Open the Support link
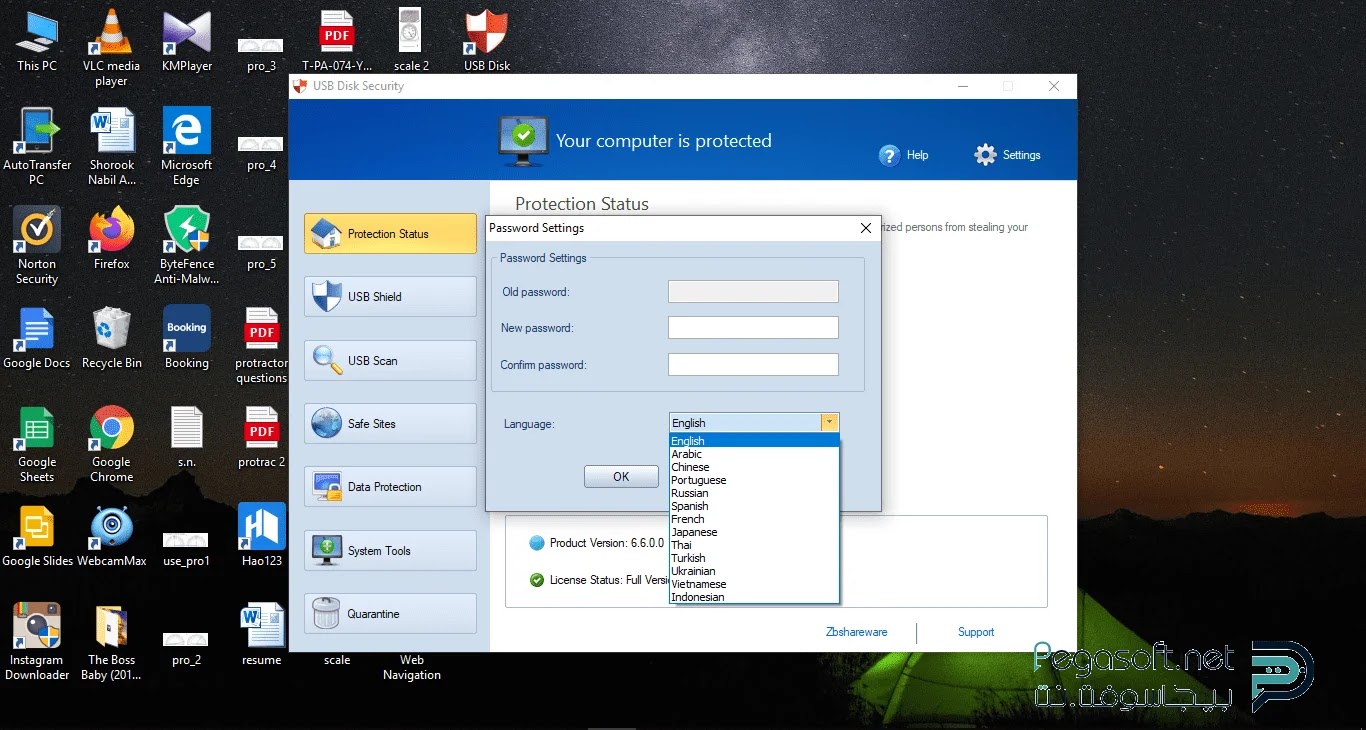Image resolution: width=1366 pixels, height=730 pixels. point(976,632)
